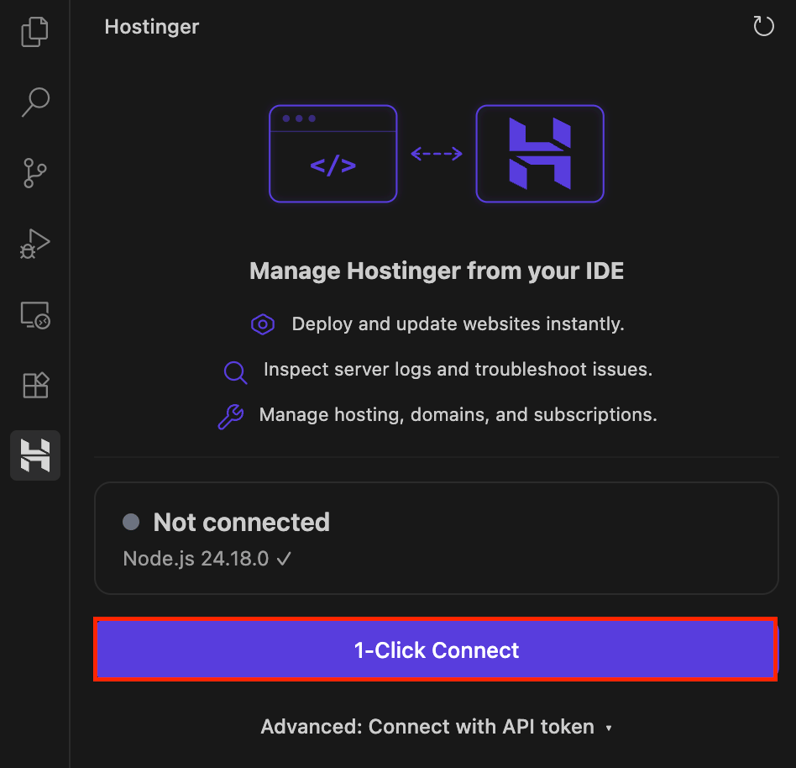This screenshot has width=796, height=768.
Task: Click the refresh icon in the Hostinger panel
Action: tap(763, 26)
